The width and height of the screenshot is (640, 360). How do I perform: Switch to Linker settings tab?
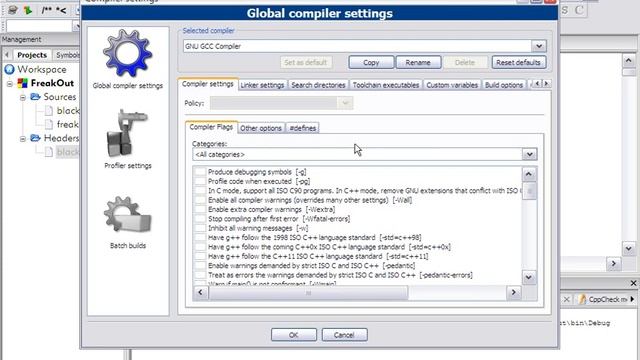click(262, 85)
